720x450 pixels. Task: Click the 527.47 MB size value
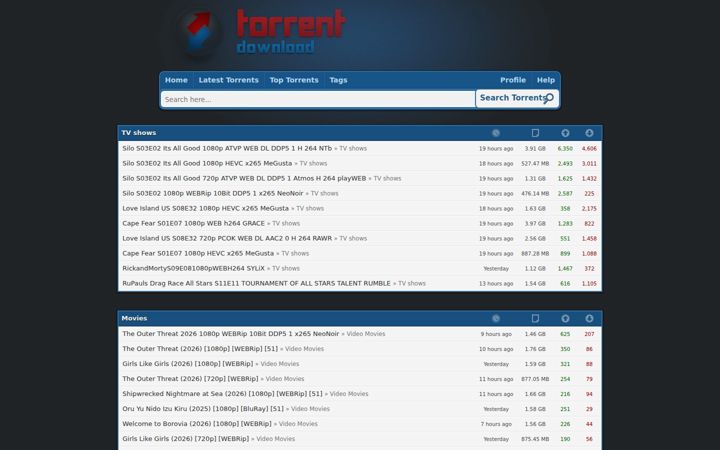pyautogui.click(x=535, y=163)
